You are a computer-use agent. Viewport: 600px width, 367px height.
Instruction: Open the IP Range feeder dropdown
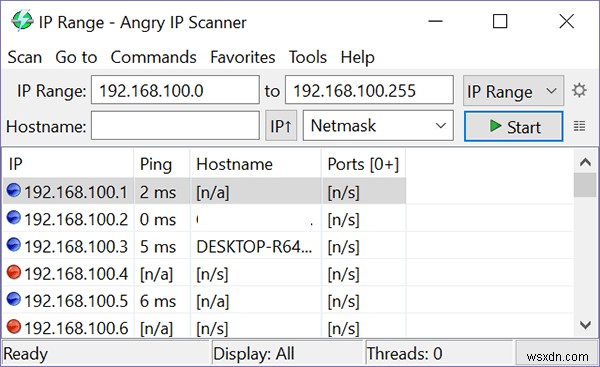(513, 91)
